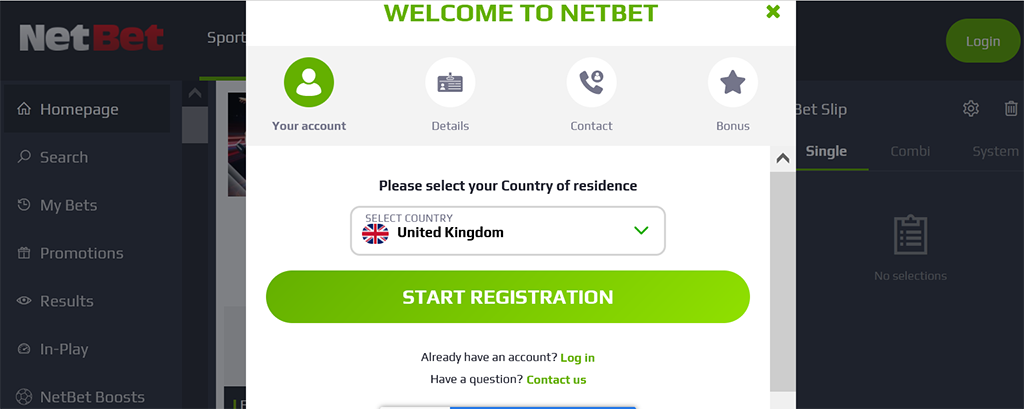Open Promotions in the sidebar
Viewport: 1024px width, 409px height.
tap(81, 254)
